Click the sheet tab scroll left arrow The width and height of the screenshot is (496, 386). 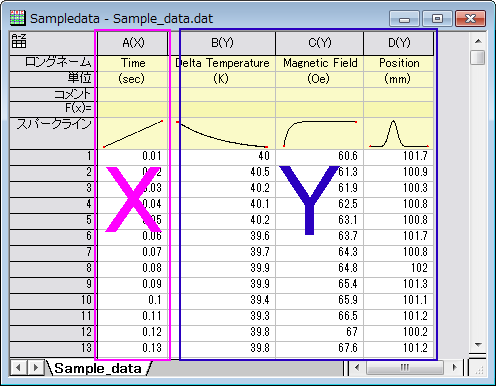point(19,368)
